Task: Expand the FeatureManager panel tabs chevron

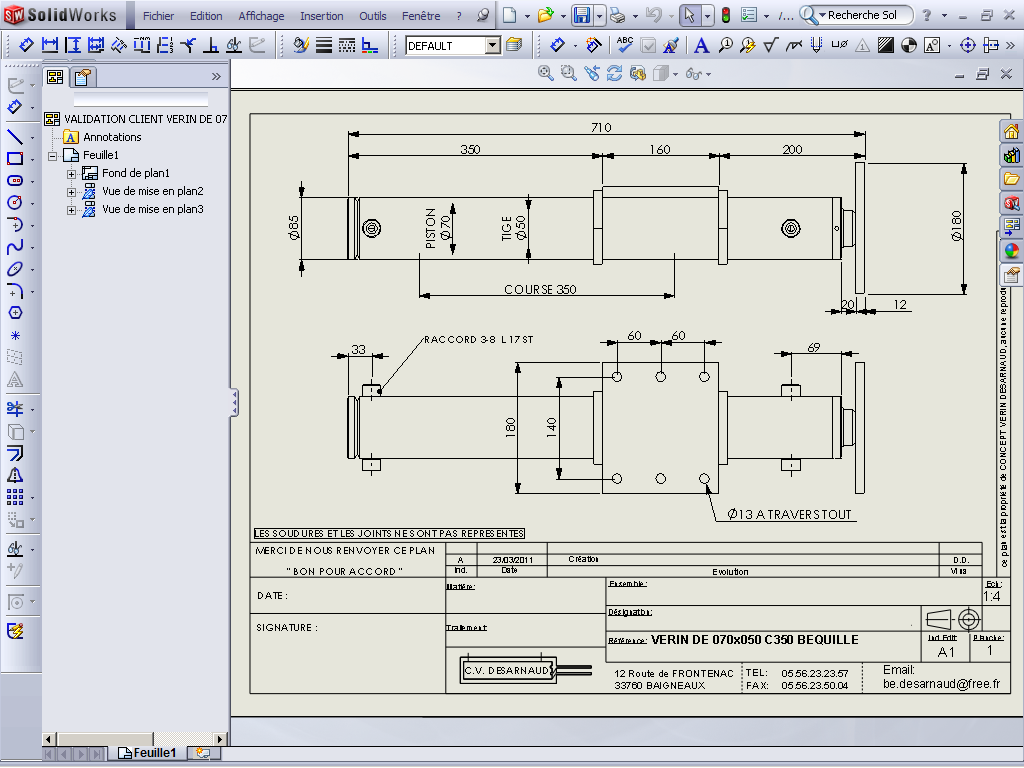Action: [216, 76]
